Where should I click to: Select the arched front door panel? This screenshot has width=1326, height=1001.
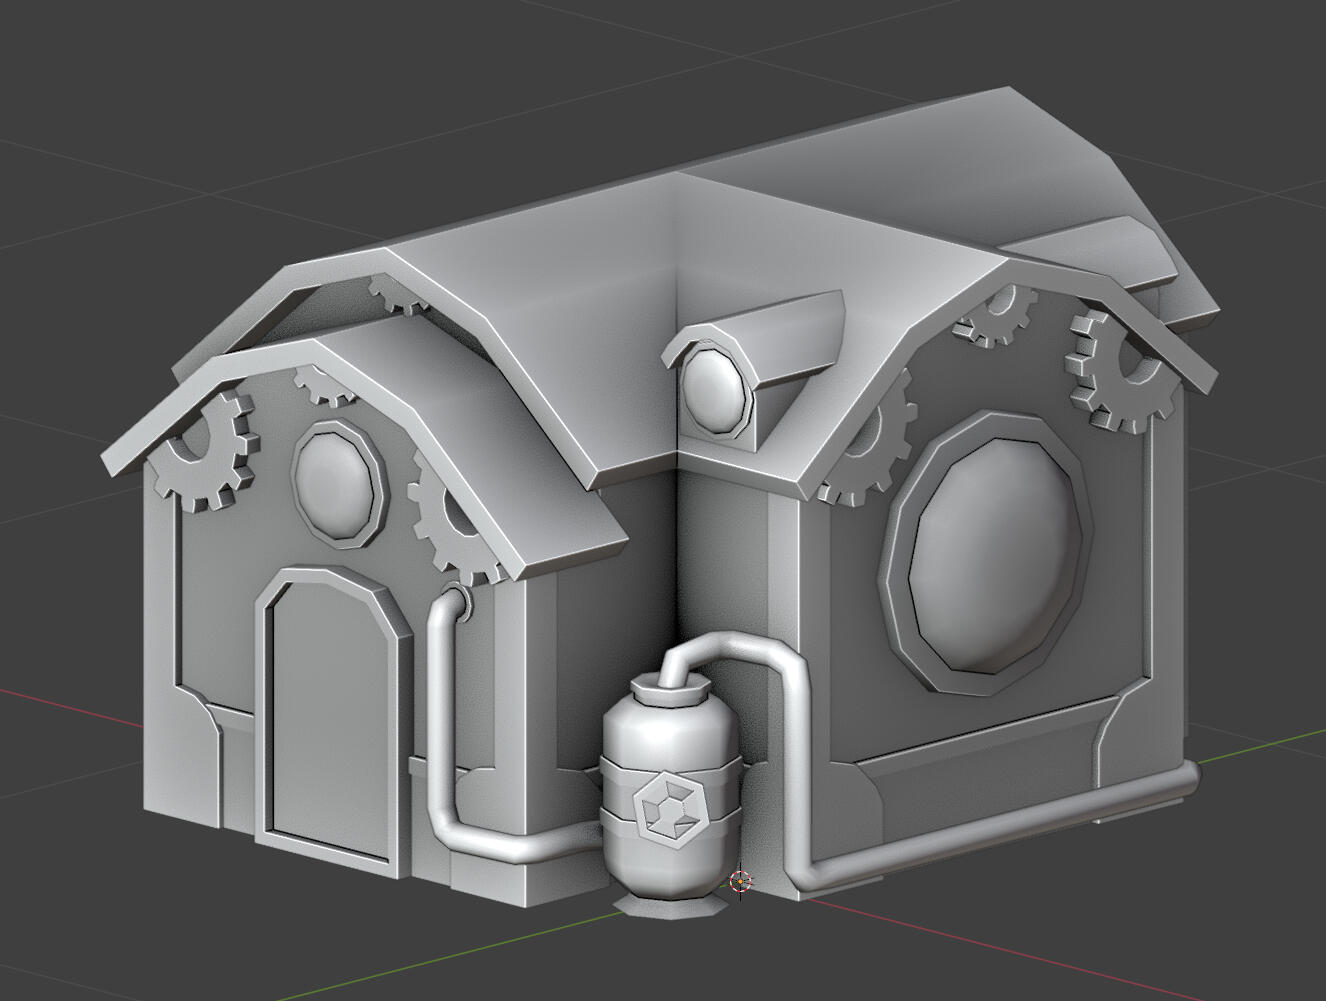[x=327, y=718]
